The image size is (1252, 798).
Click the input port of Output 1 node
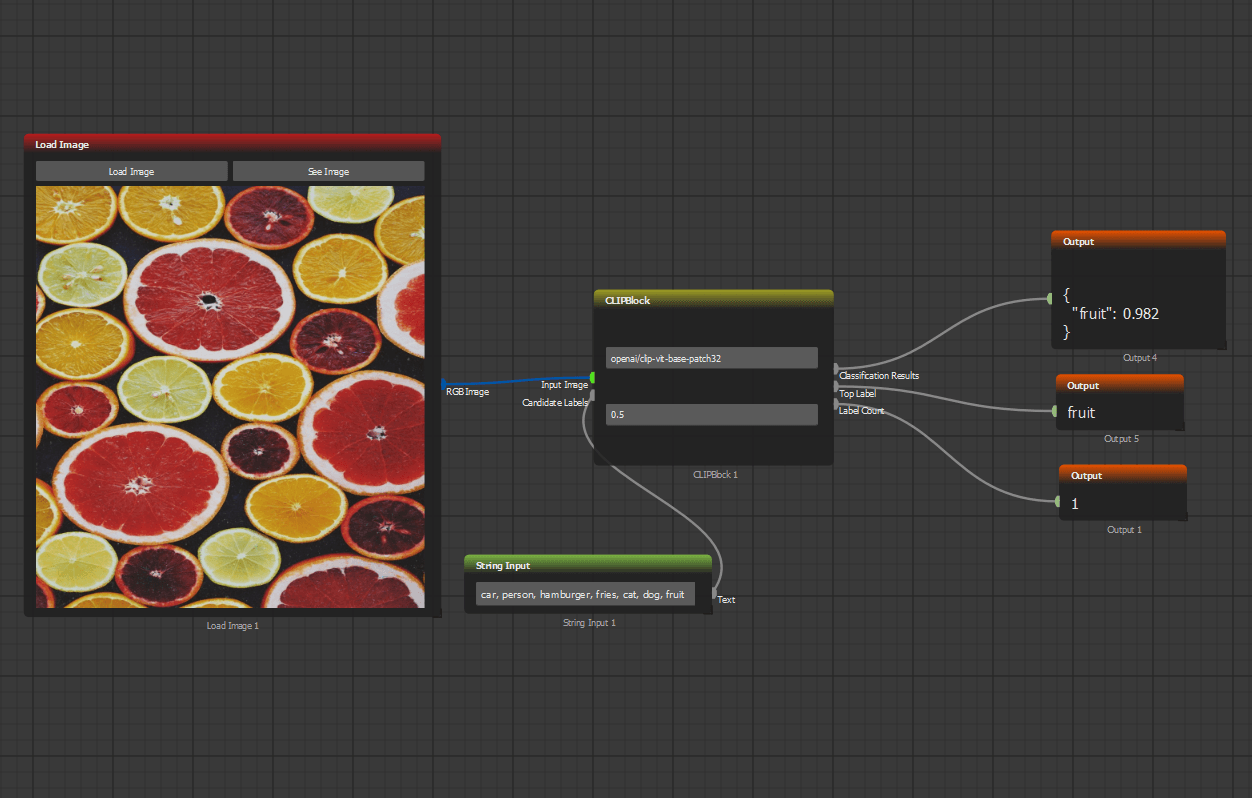1058,502
